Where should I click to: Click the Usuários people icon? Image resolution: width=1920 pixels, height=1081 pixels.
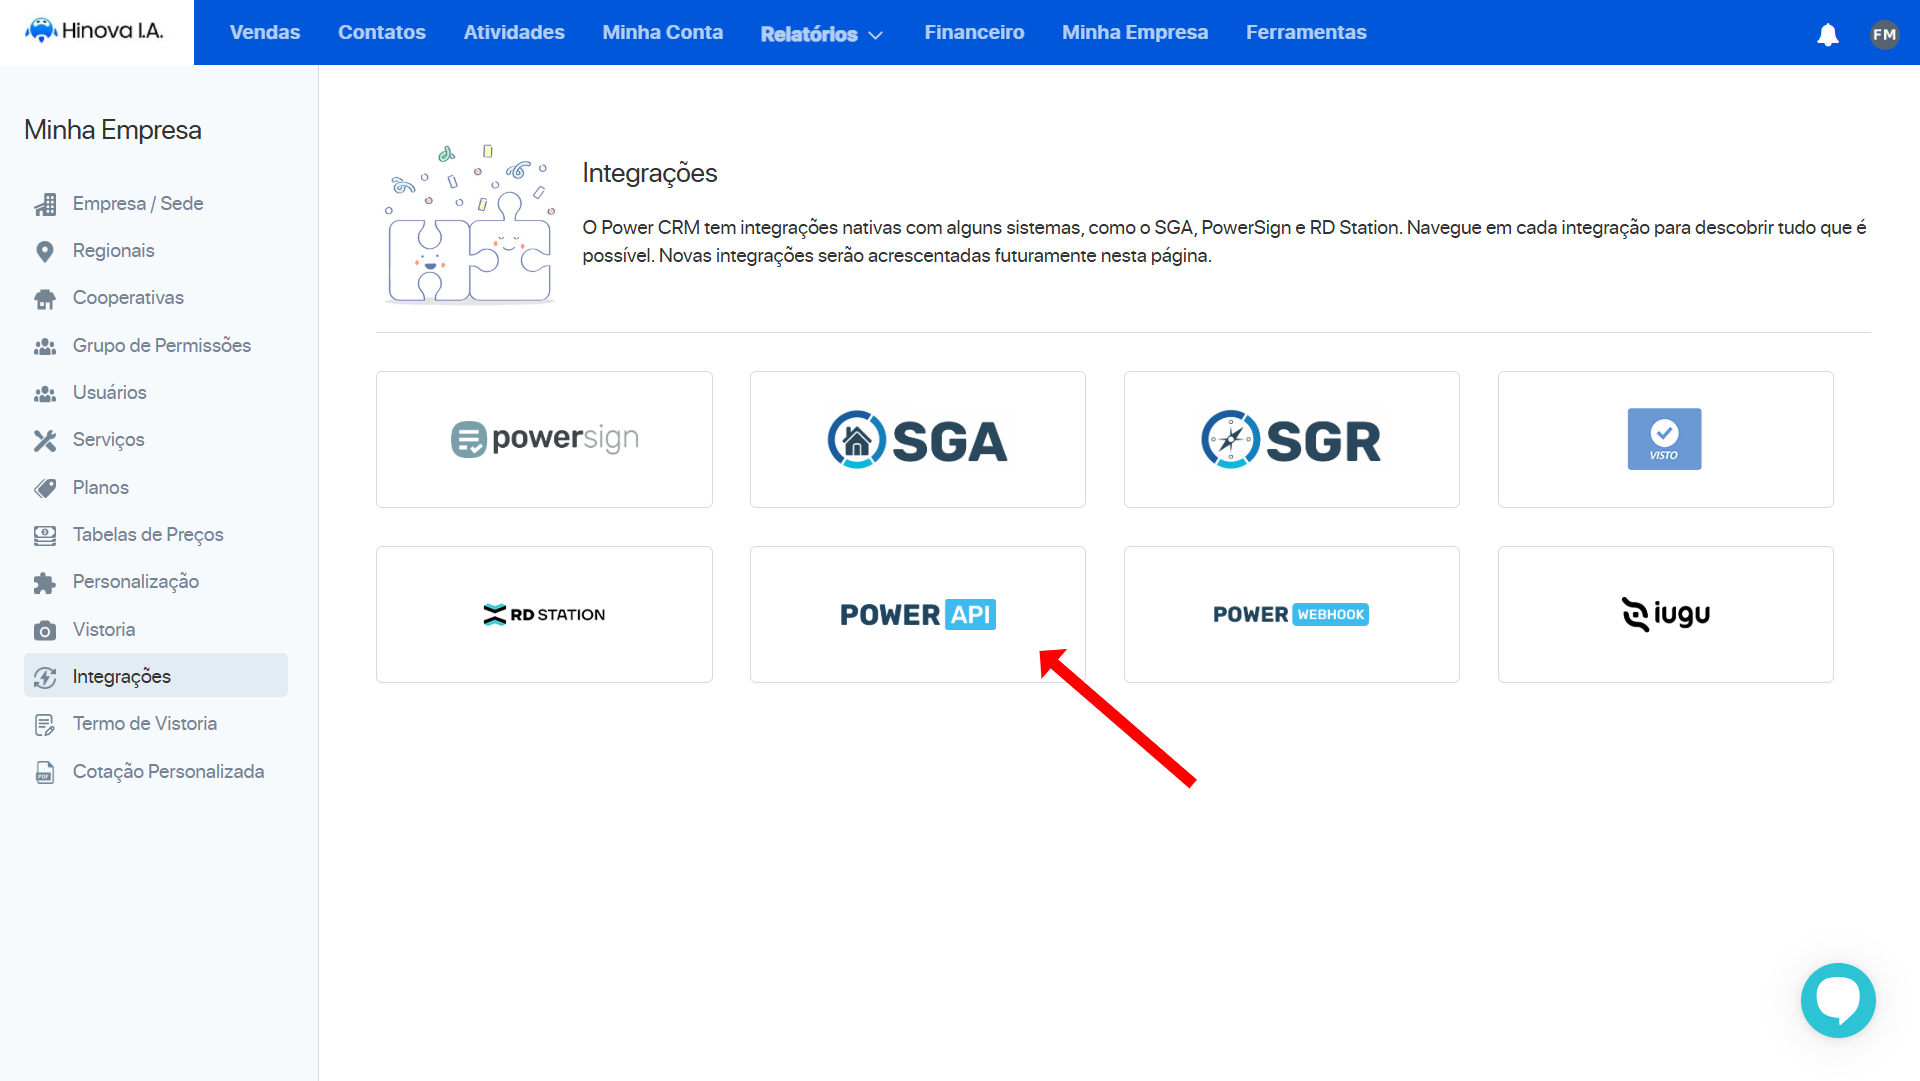click(45, 393)
